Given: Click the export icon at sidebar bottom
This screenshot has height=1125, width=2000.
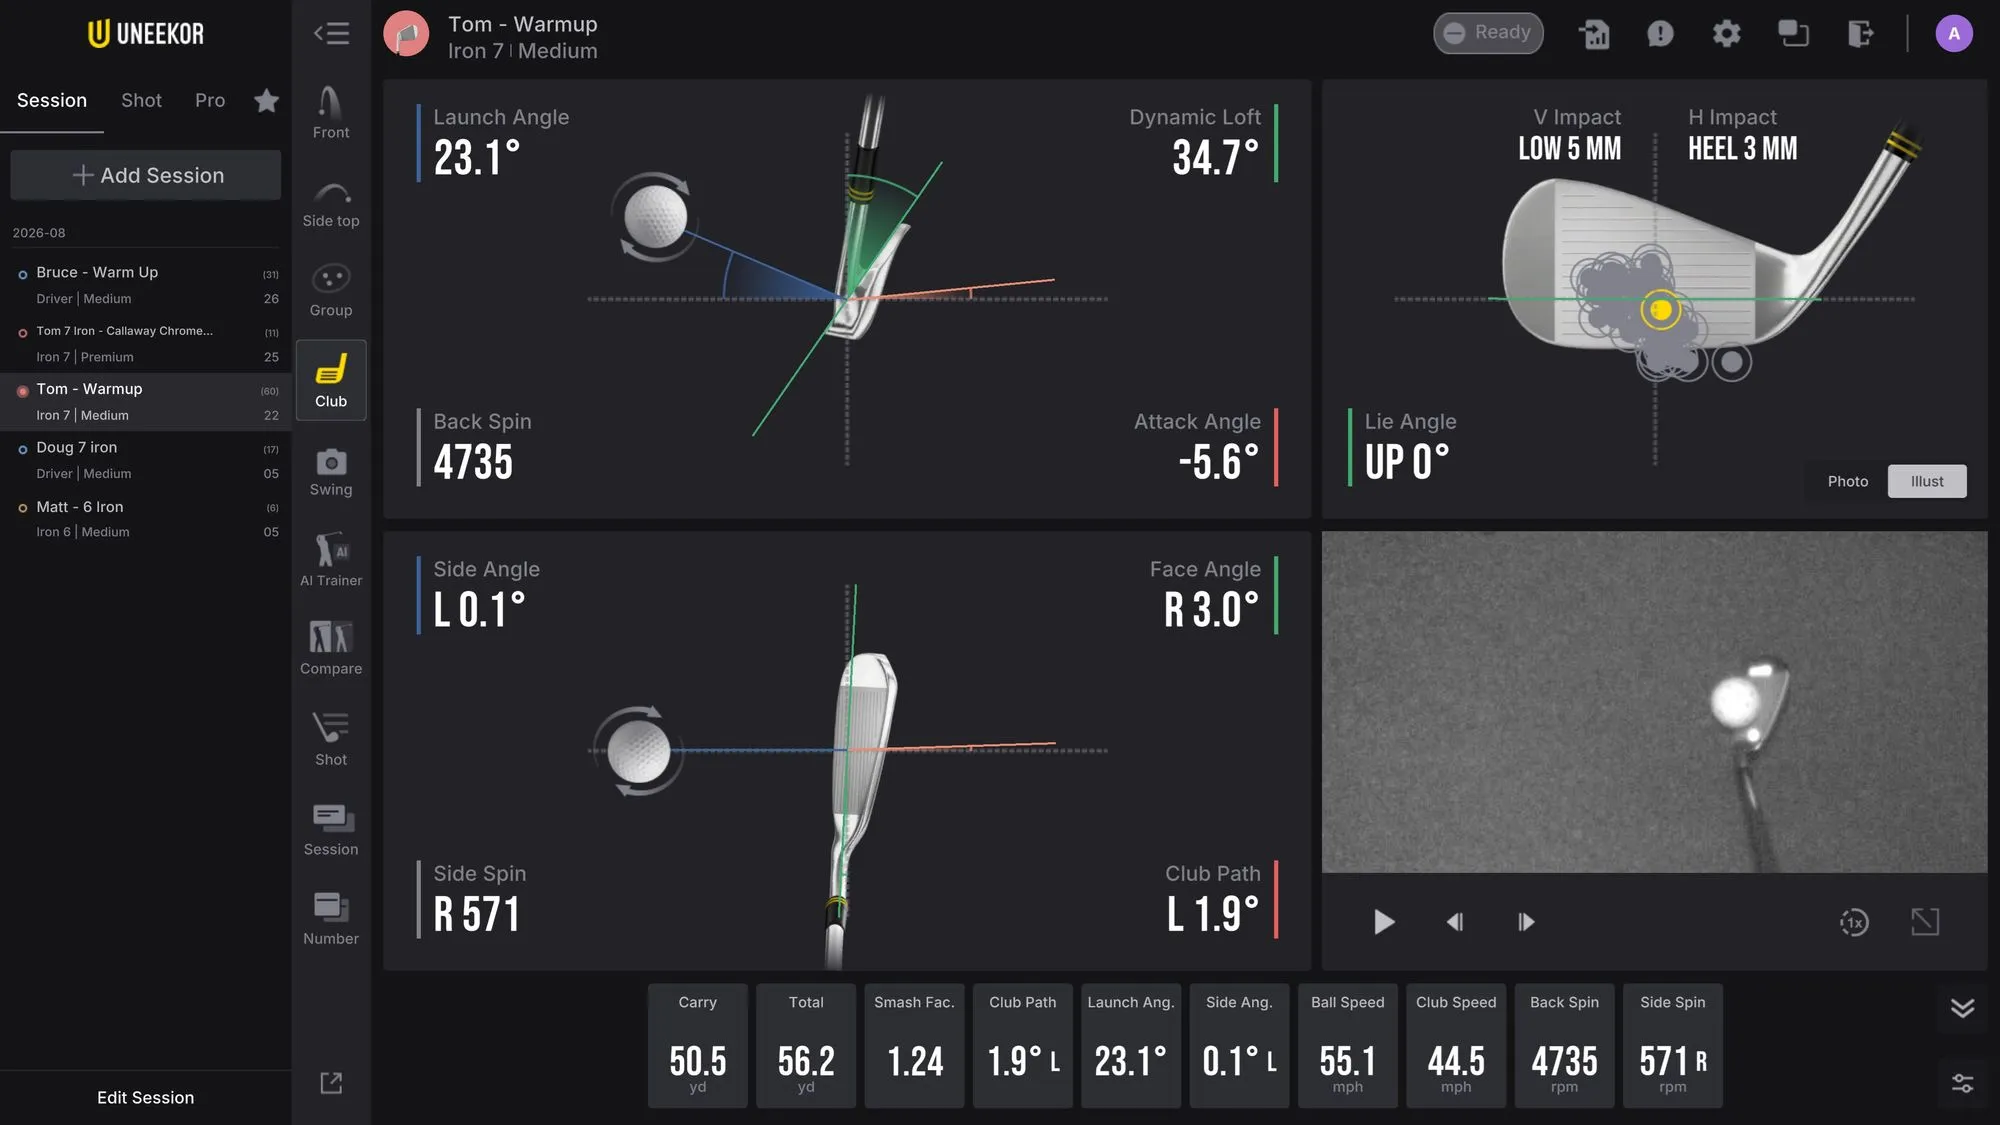Looking at the screenshot, I should tap(331, 1083).
